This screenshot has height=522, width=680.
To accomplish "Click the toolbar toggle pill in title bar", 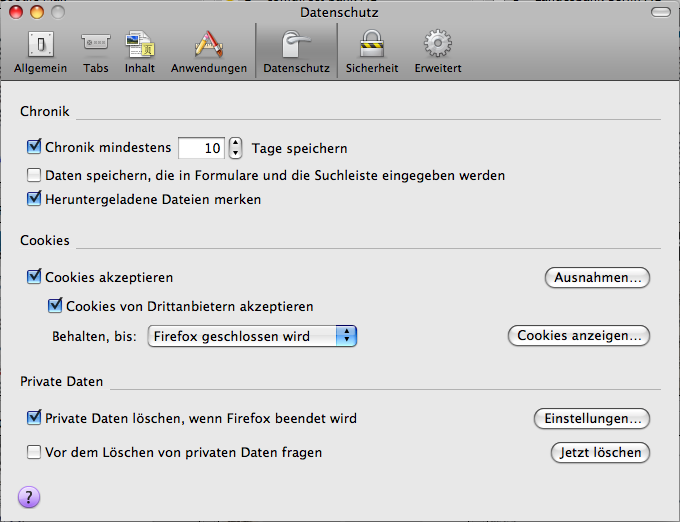I will tap(660, 12).
